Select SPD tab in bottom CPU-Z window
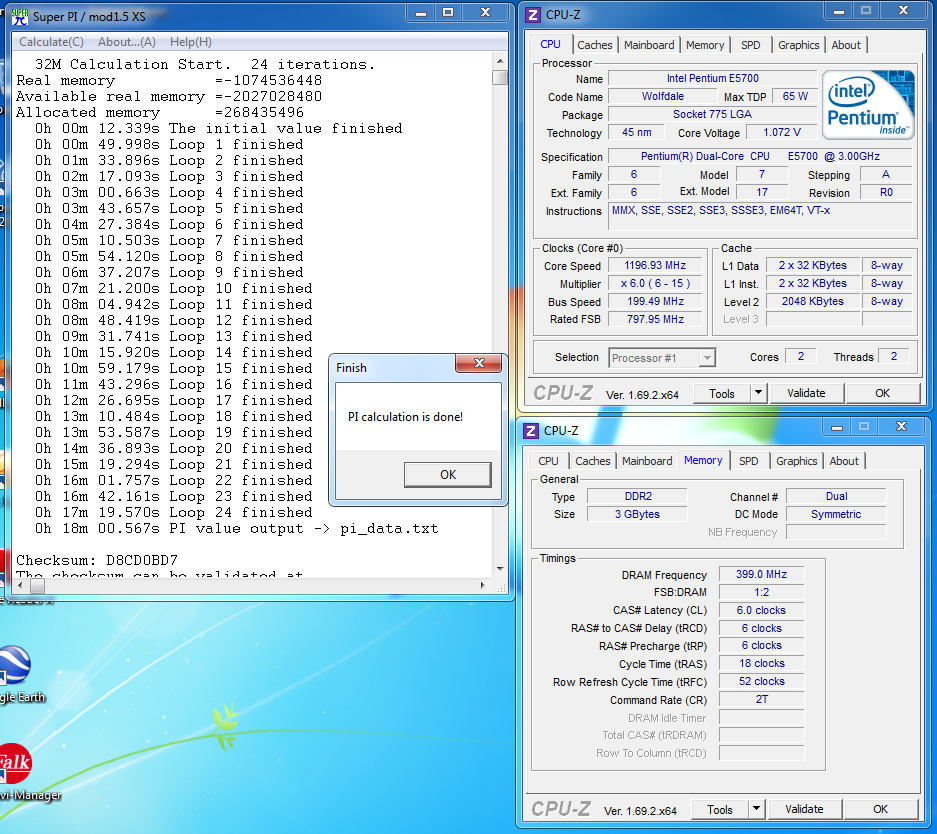937x834 pixels. coord(749,461)
